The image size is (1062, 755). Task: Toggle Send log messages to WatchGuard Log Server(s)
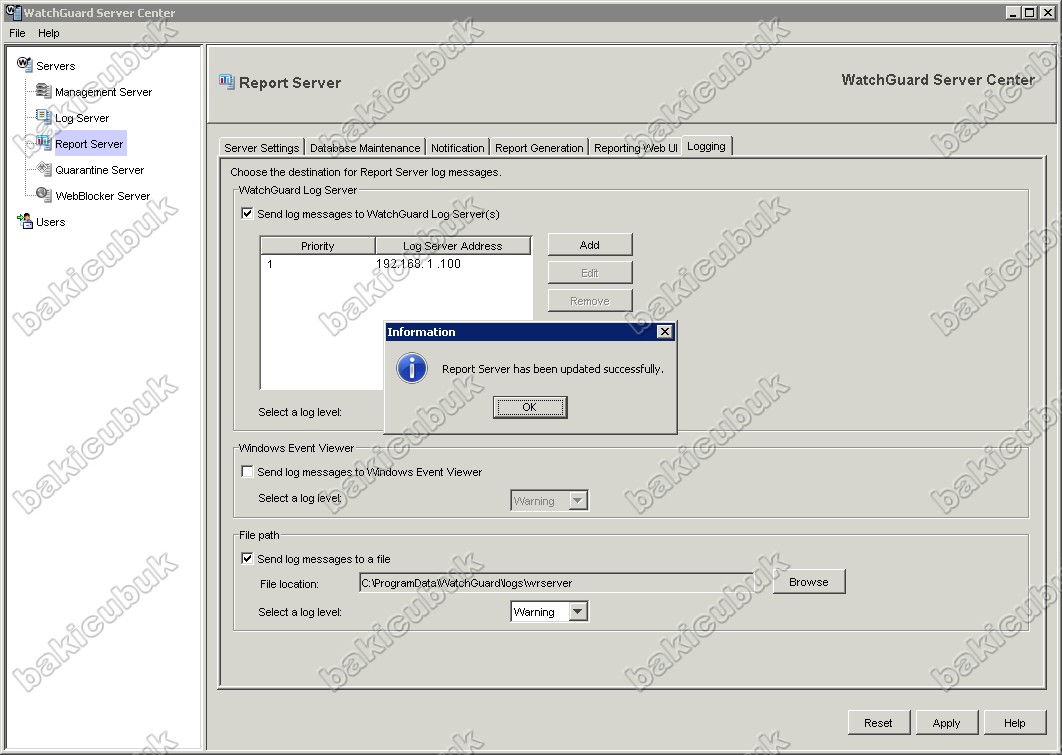pyautogui.click(x=247, y=214)
